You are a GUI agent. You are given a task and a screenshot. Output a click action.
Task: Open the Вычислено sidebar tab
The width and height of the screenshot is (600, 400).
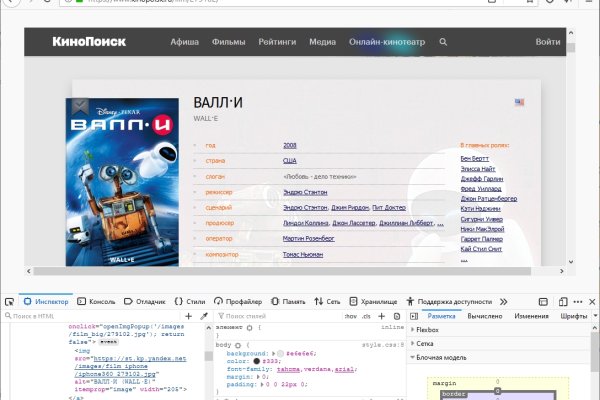486,315
